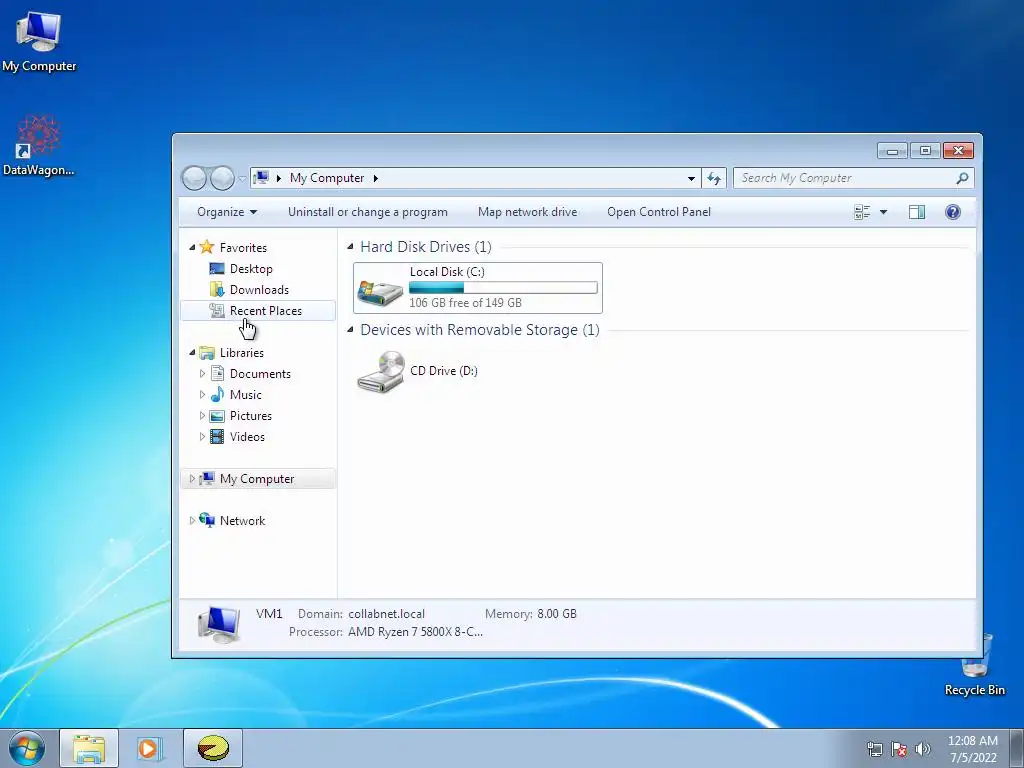Select the Videos library
Image resolution: width=1024 pixels, height=768 pixels.
[247, 437]
